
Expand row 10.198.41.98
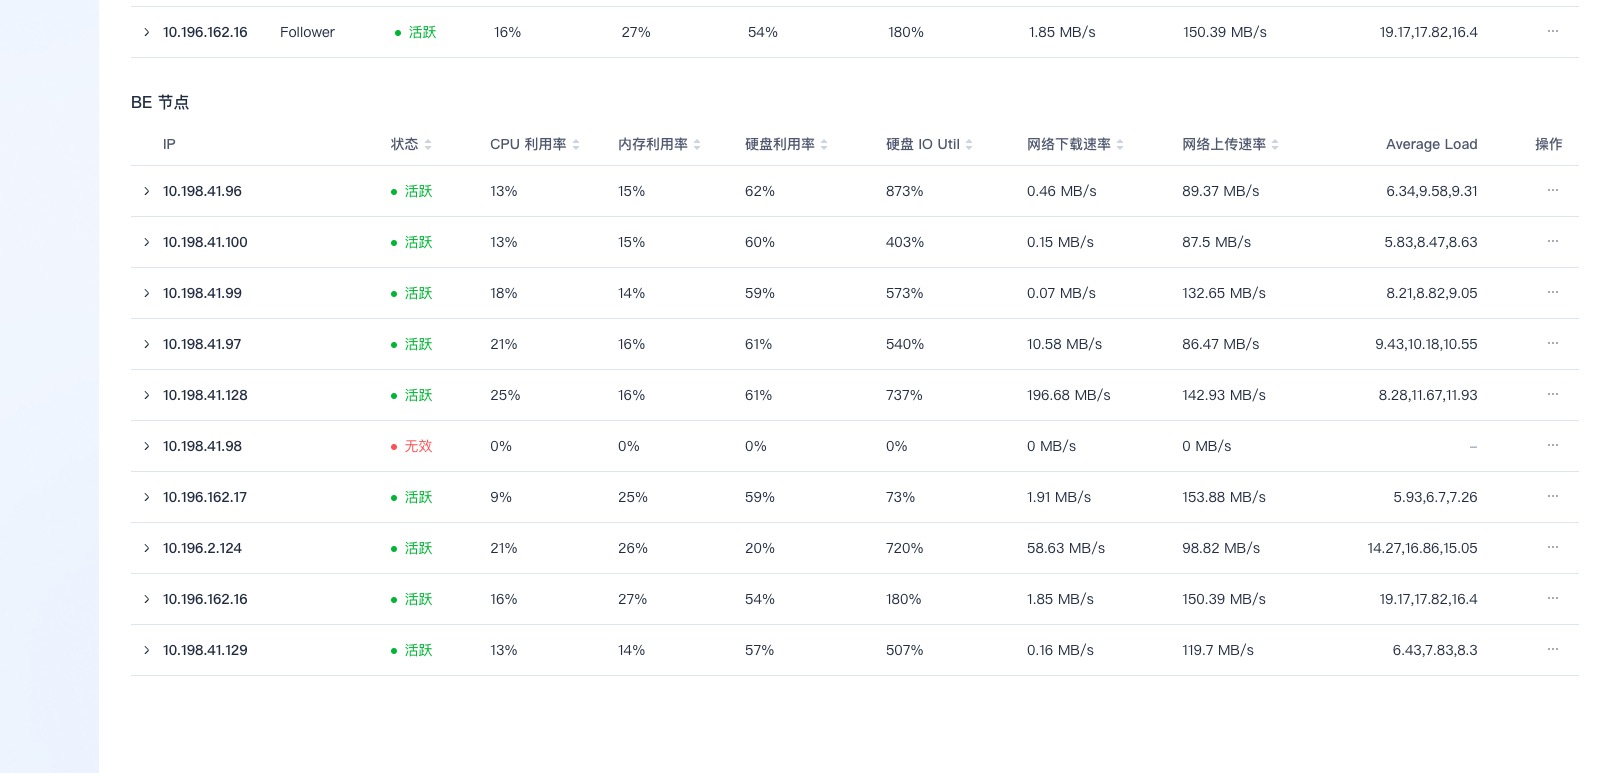(x=146, y=446)
